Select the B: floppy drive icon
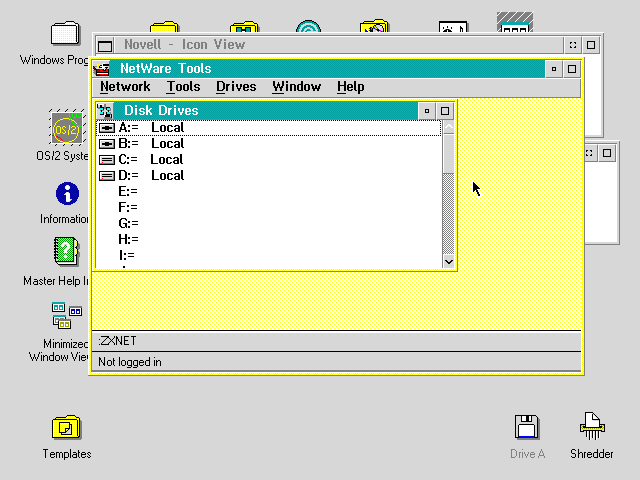This screenshot has width=640, height=480. [x=107, y=144]
